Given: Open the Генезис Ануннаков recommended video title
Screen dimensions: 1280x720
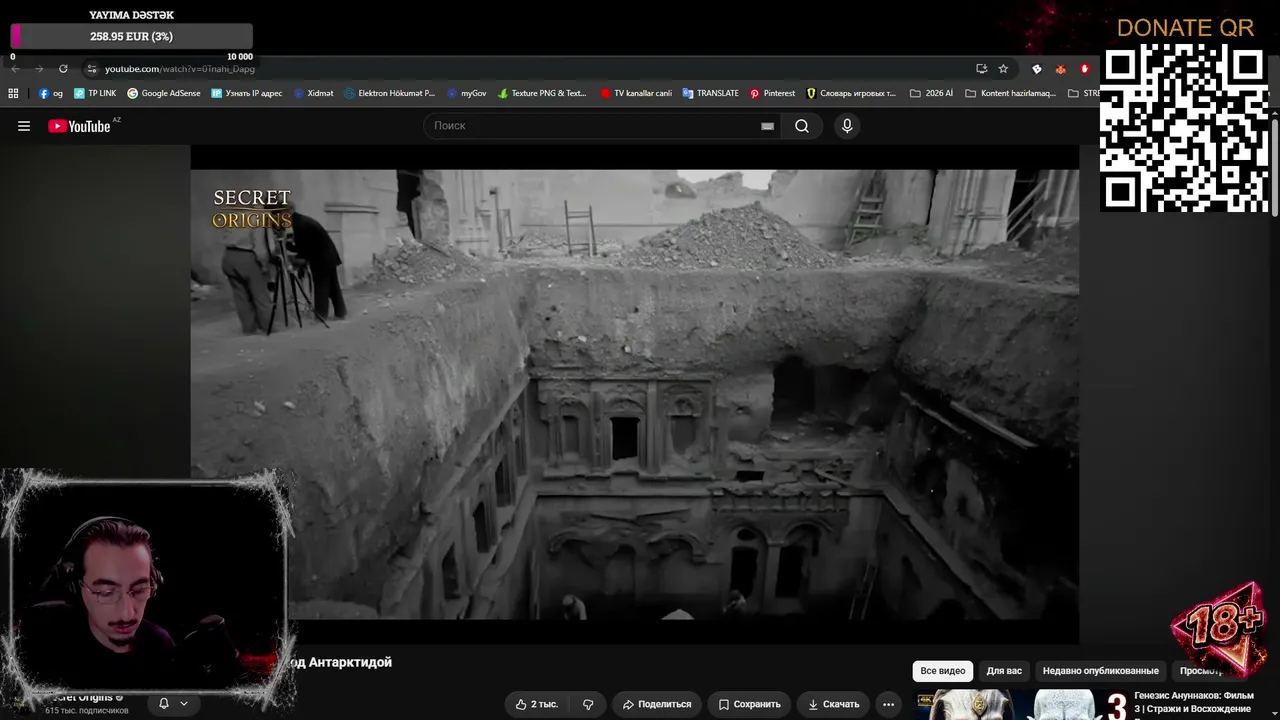Looking at the screenshot, I should [x=1194, y=702].
